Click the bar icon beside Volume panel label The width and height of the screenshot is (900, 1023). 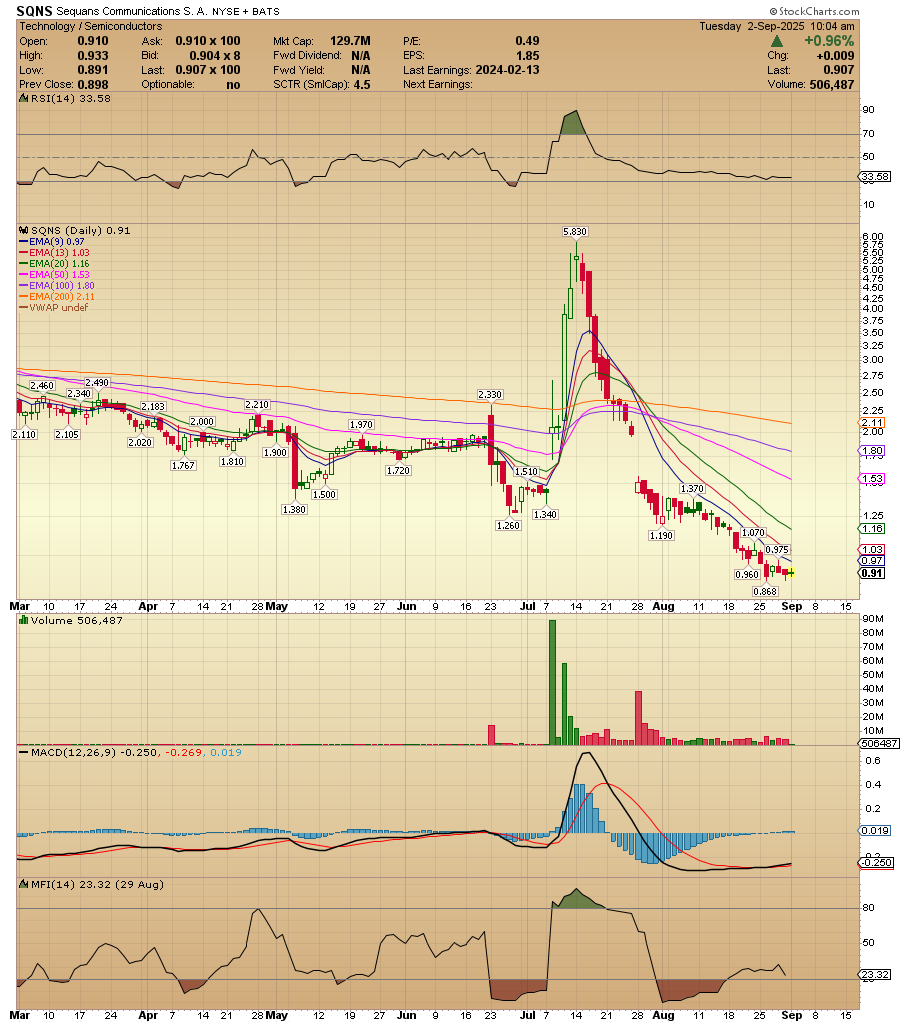24,620
